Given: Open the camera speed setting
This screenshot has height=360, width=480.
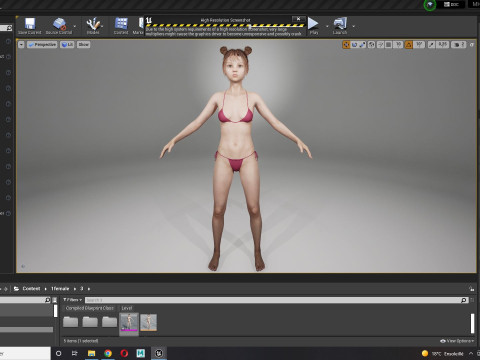Looking at the screenshot, I should tap(459, 45).
